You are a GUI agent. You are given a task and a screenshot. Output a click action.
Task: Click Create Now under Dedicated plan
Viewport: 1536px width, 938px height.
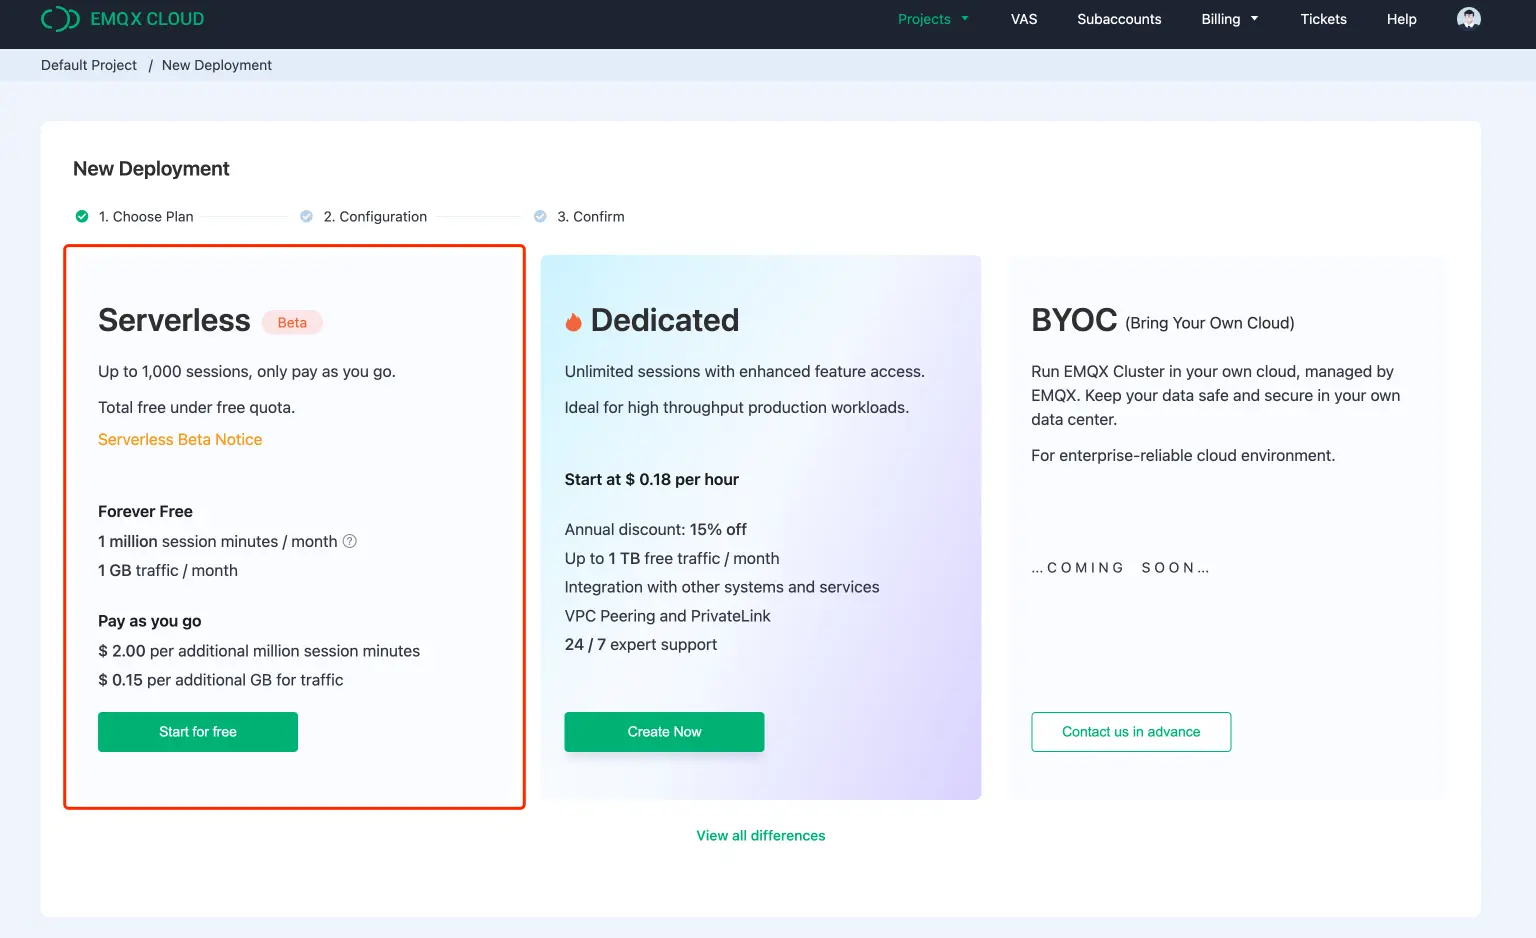click(x=664, y=731)
